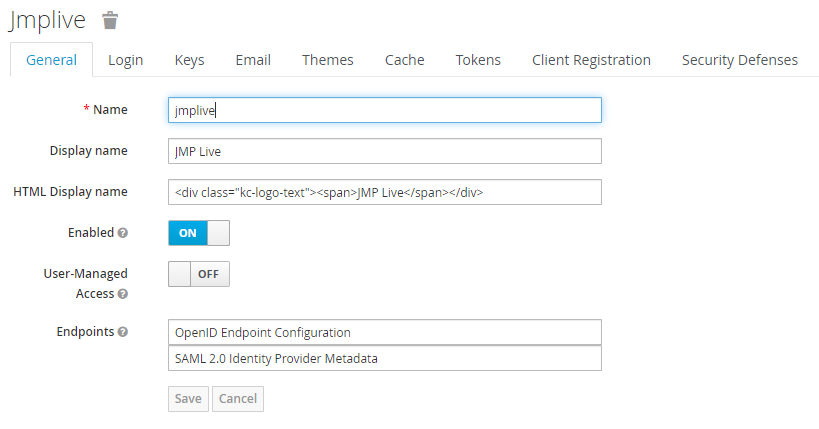Toggle User-Managed Access OFF switch
This screenshot has height=429, width=819.
pyautogui.click(x=199, y=274)
